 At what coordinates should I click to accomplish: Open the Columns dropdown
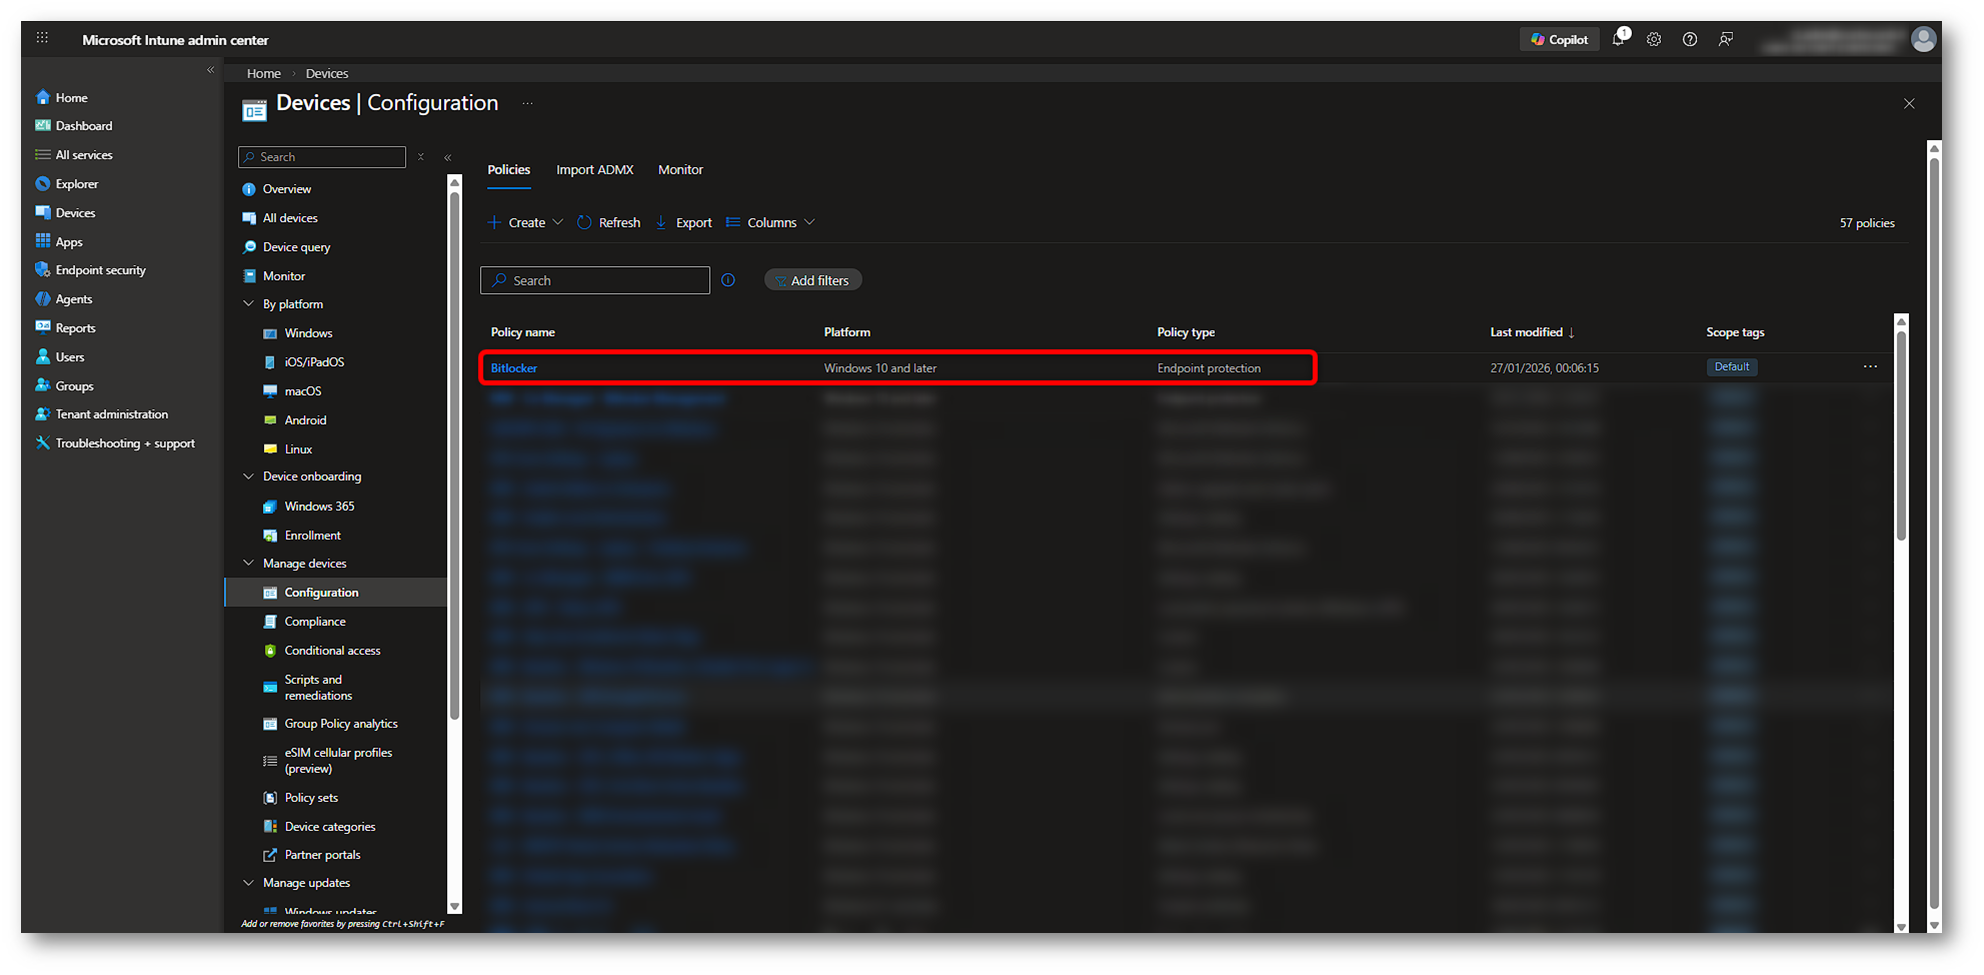[x=770, y=223]
